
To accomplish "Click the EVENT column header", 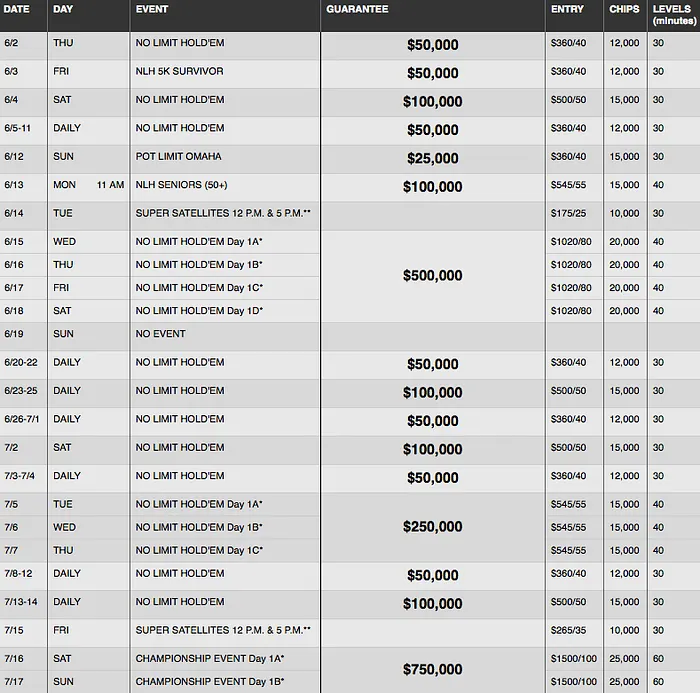I will click(x=152, y=9).
